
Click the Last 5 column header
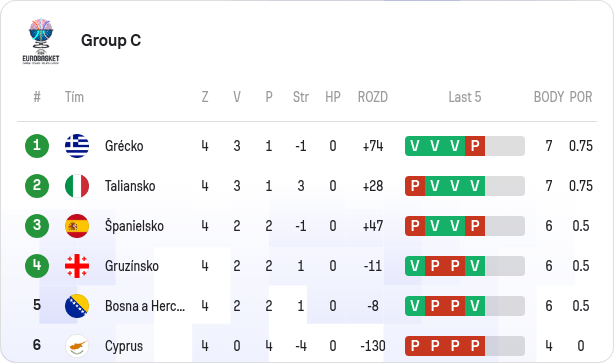click(x=465, y=97)
